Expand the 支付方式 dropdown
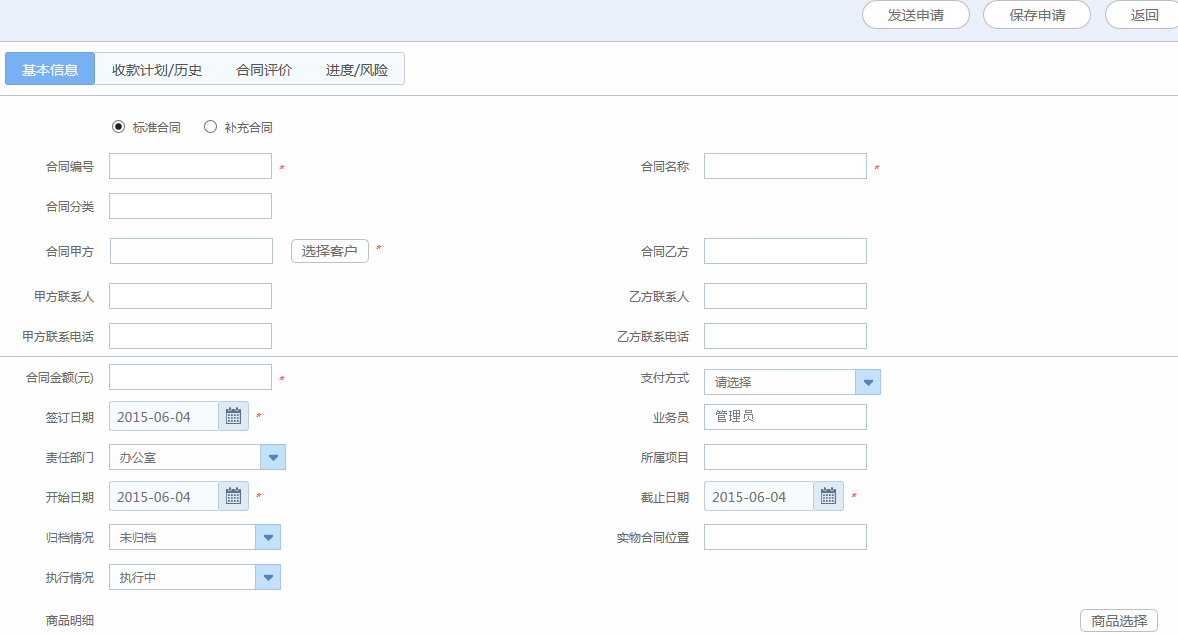Image resolution: width=1178 pixels, height=635 pixels. click(x=867, y=382)
